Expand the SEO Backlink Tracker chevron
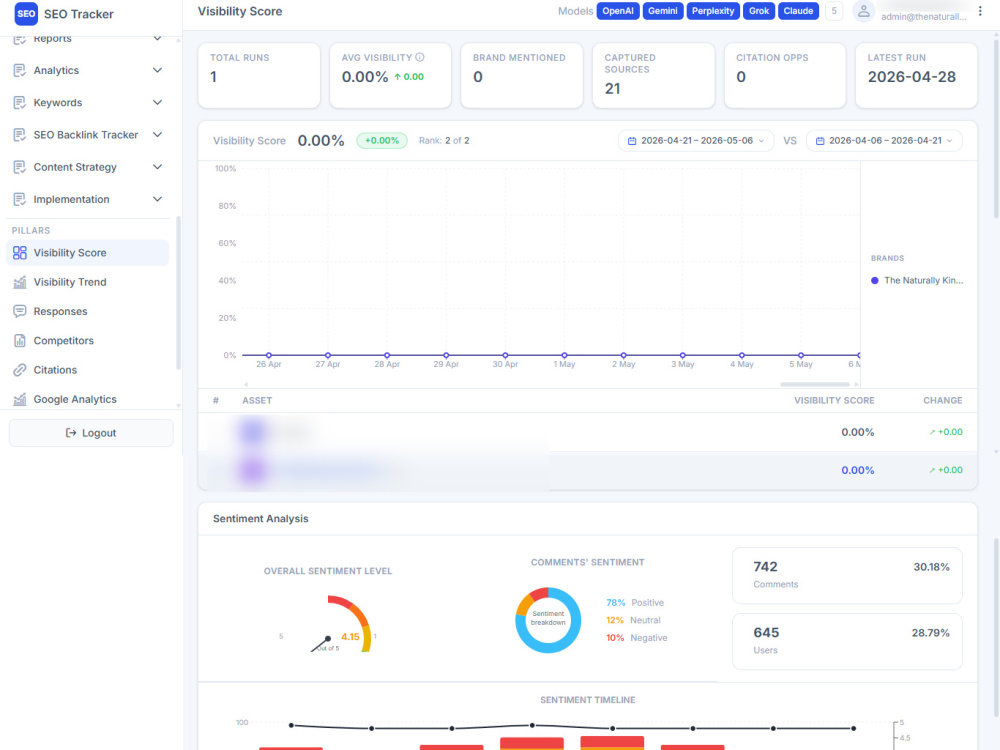The image size is (1000, 750). tap(158, 135)
